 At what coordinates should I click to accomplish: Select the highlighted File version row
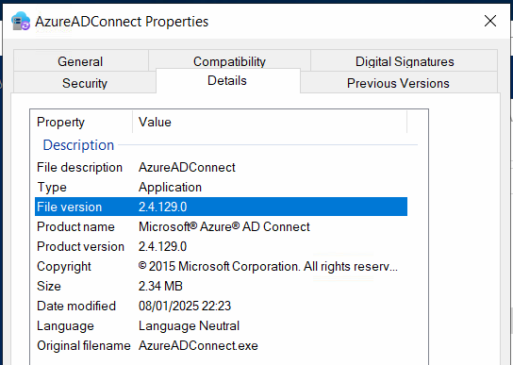(221, 207)
